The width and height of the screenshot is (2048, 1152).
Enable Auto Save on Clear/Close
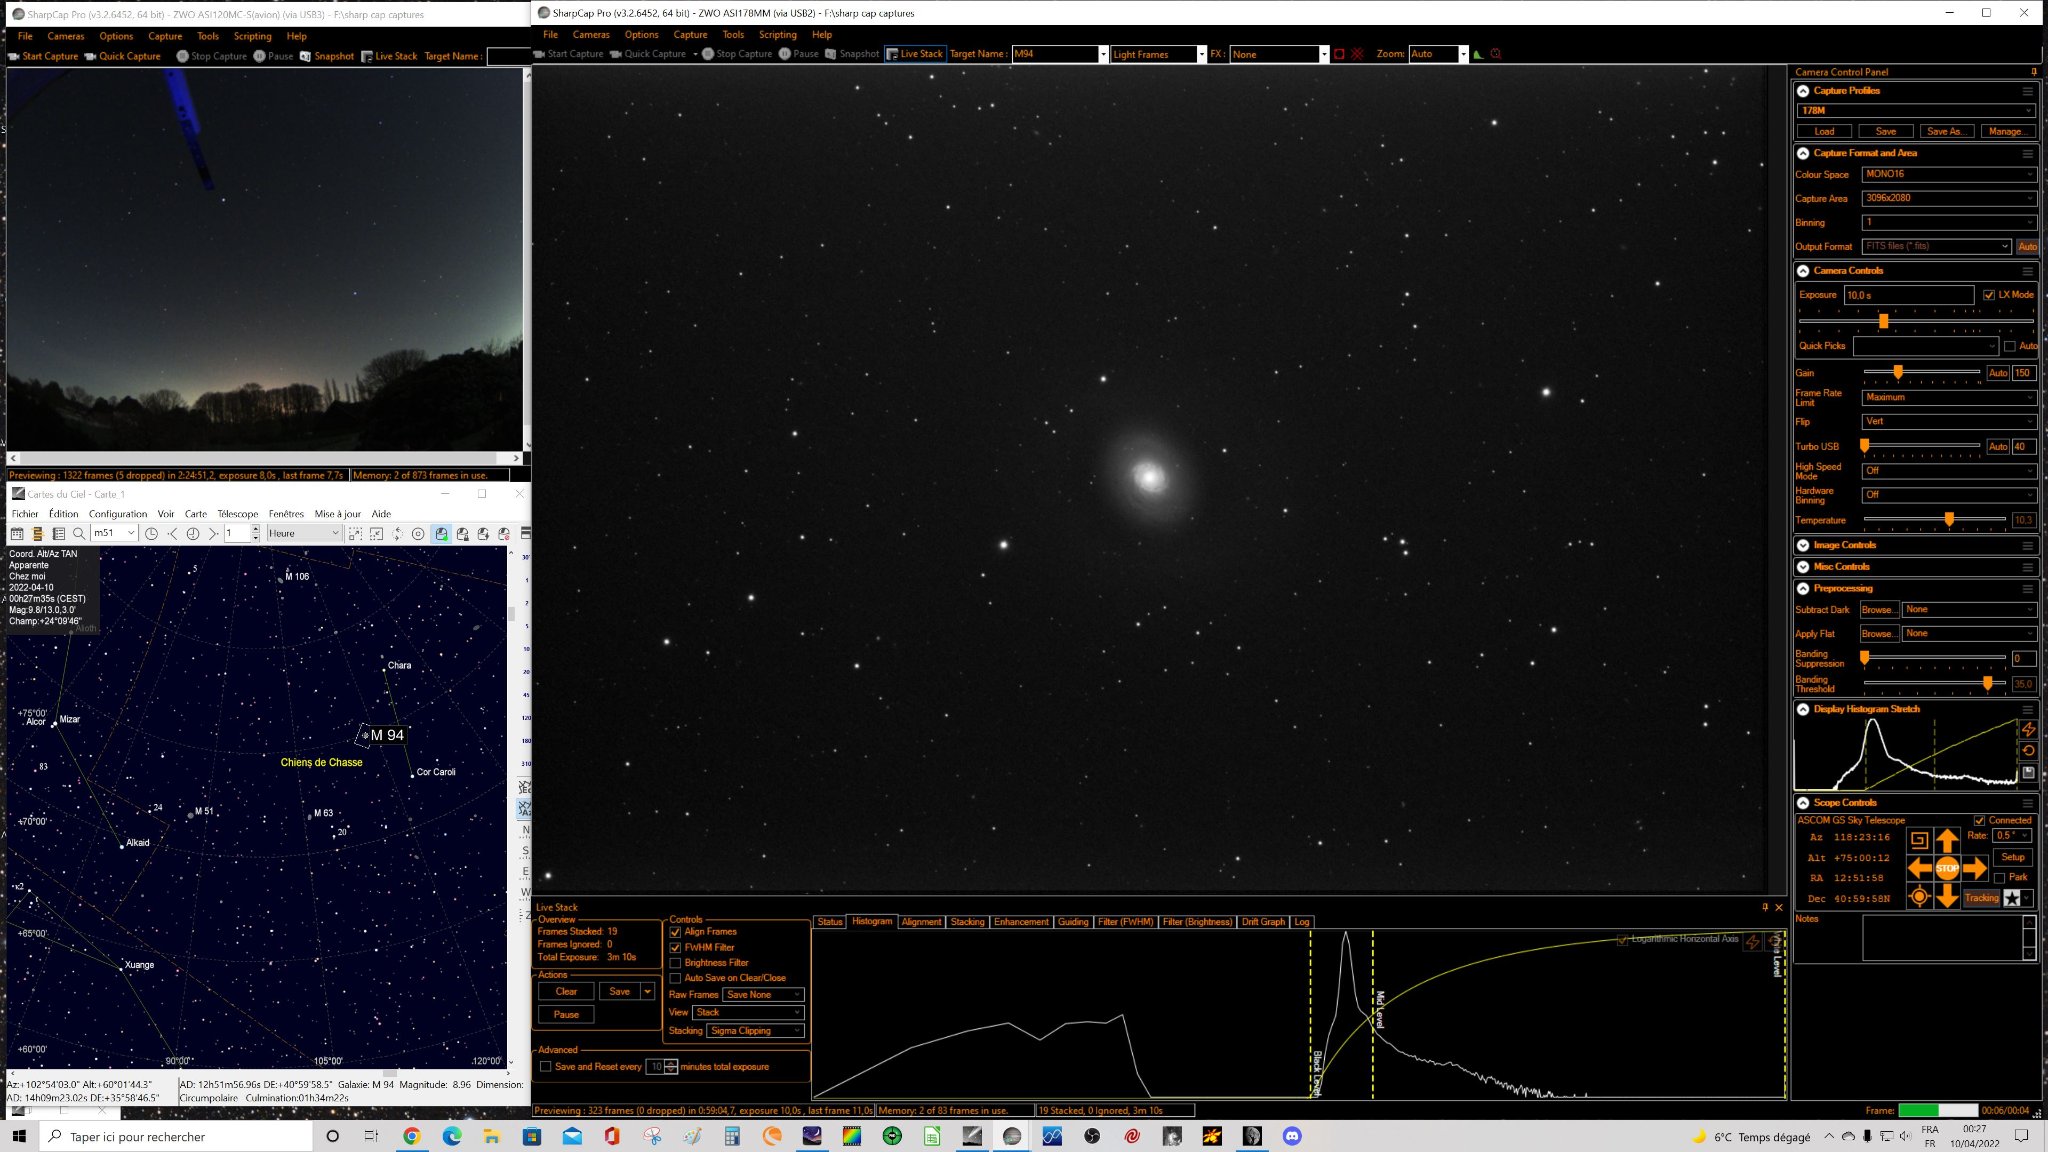675,978
